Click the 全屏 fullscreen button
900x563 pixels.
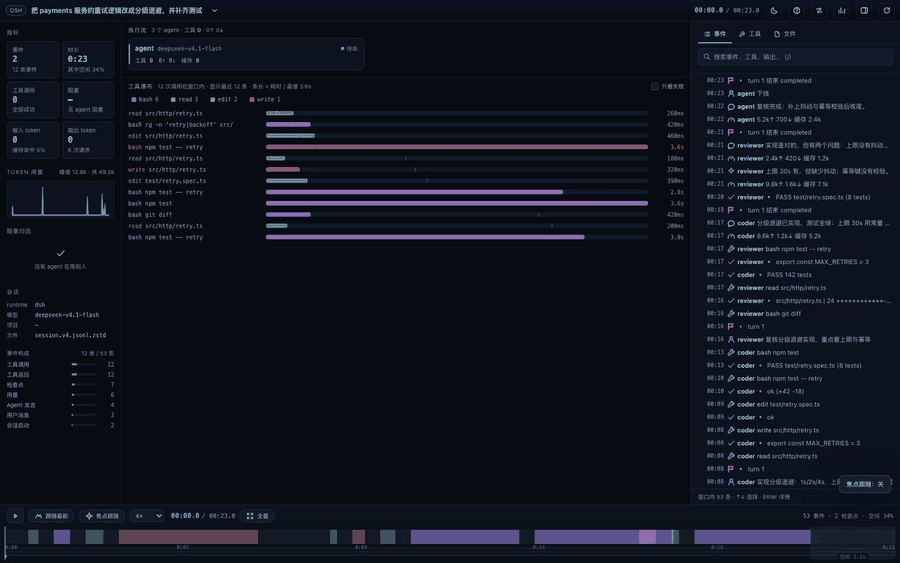(x=258, y=516)
